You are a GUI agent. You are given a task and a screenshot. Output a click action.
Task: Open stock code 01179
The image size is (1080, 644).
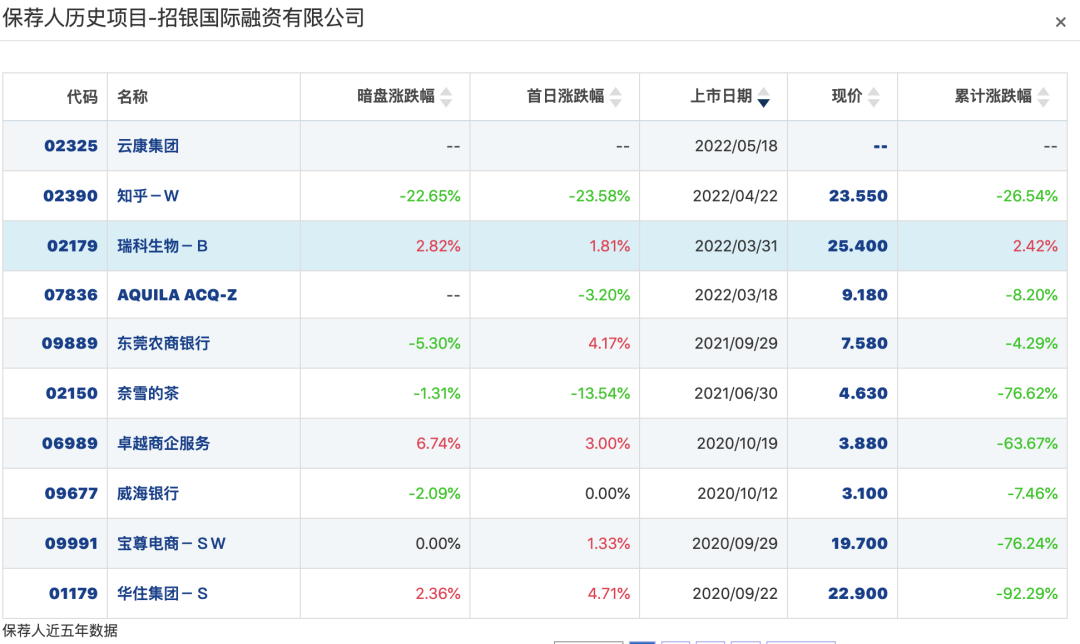pos(73,593)
